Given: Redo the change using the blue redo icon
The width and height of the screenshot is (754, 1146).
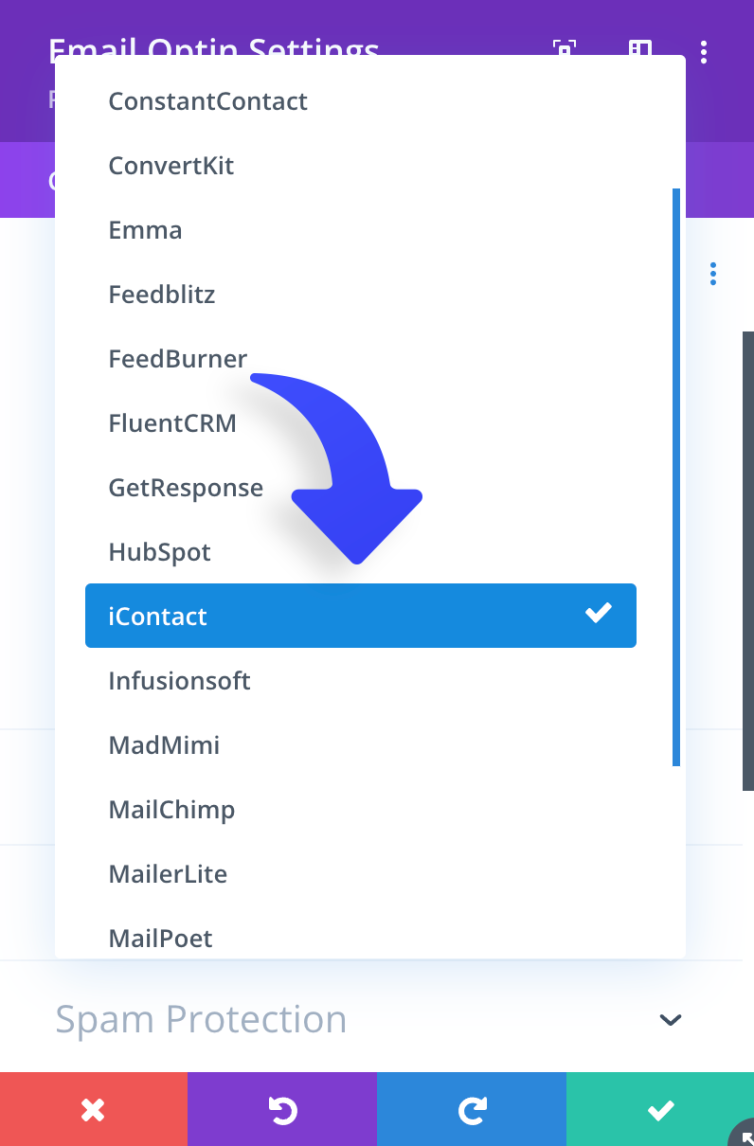Looking at the screenshot, I should 471,1109.
